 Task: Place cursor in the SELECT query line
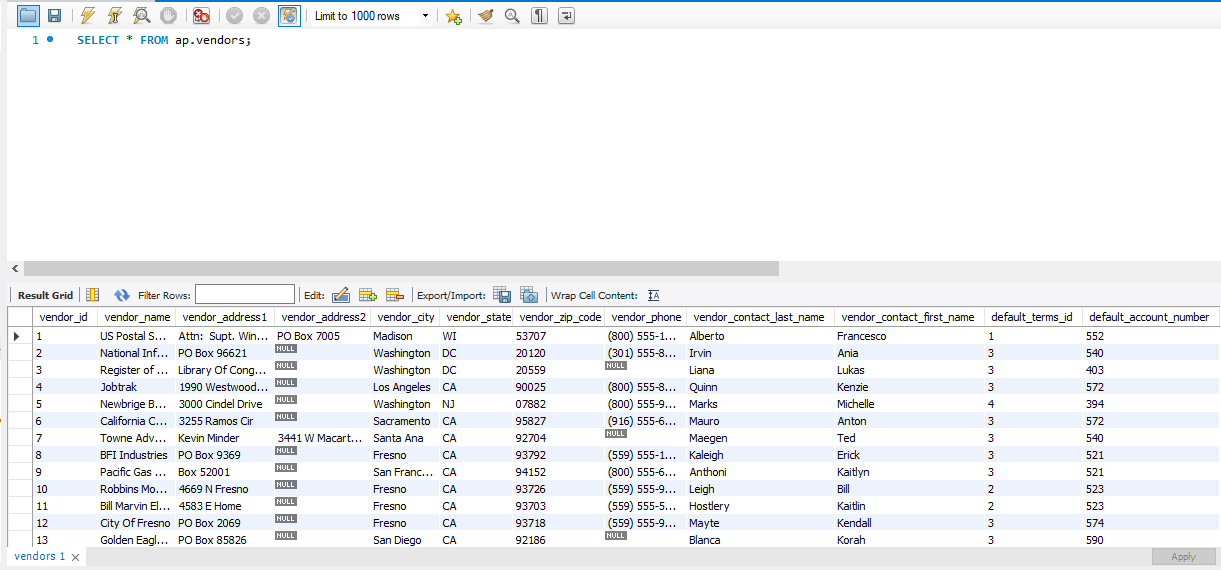click(x=164, y=41)
